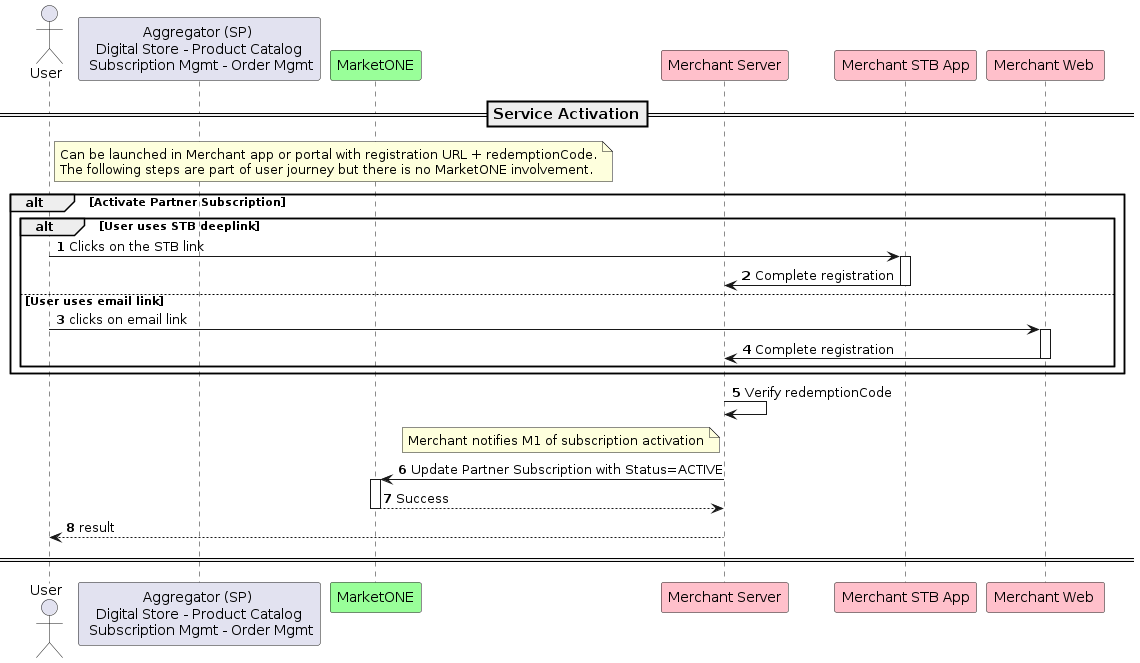
Task: Select message 6 Update Partner Subscription Status=ACTIVE
Action: point(560,470)
